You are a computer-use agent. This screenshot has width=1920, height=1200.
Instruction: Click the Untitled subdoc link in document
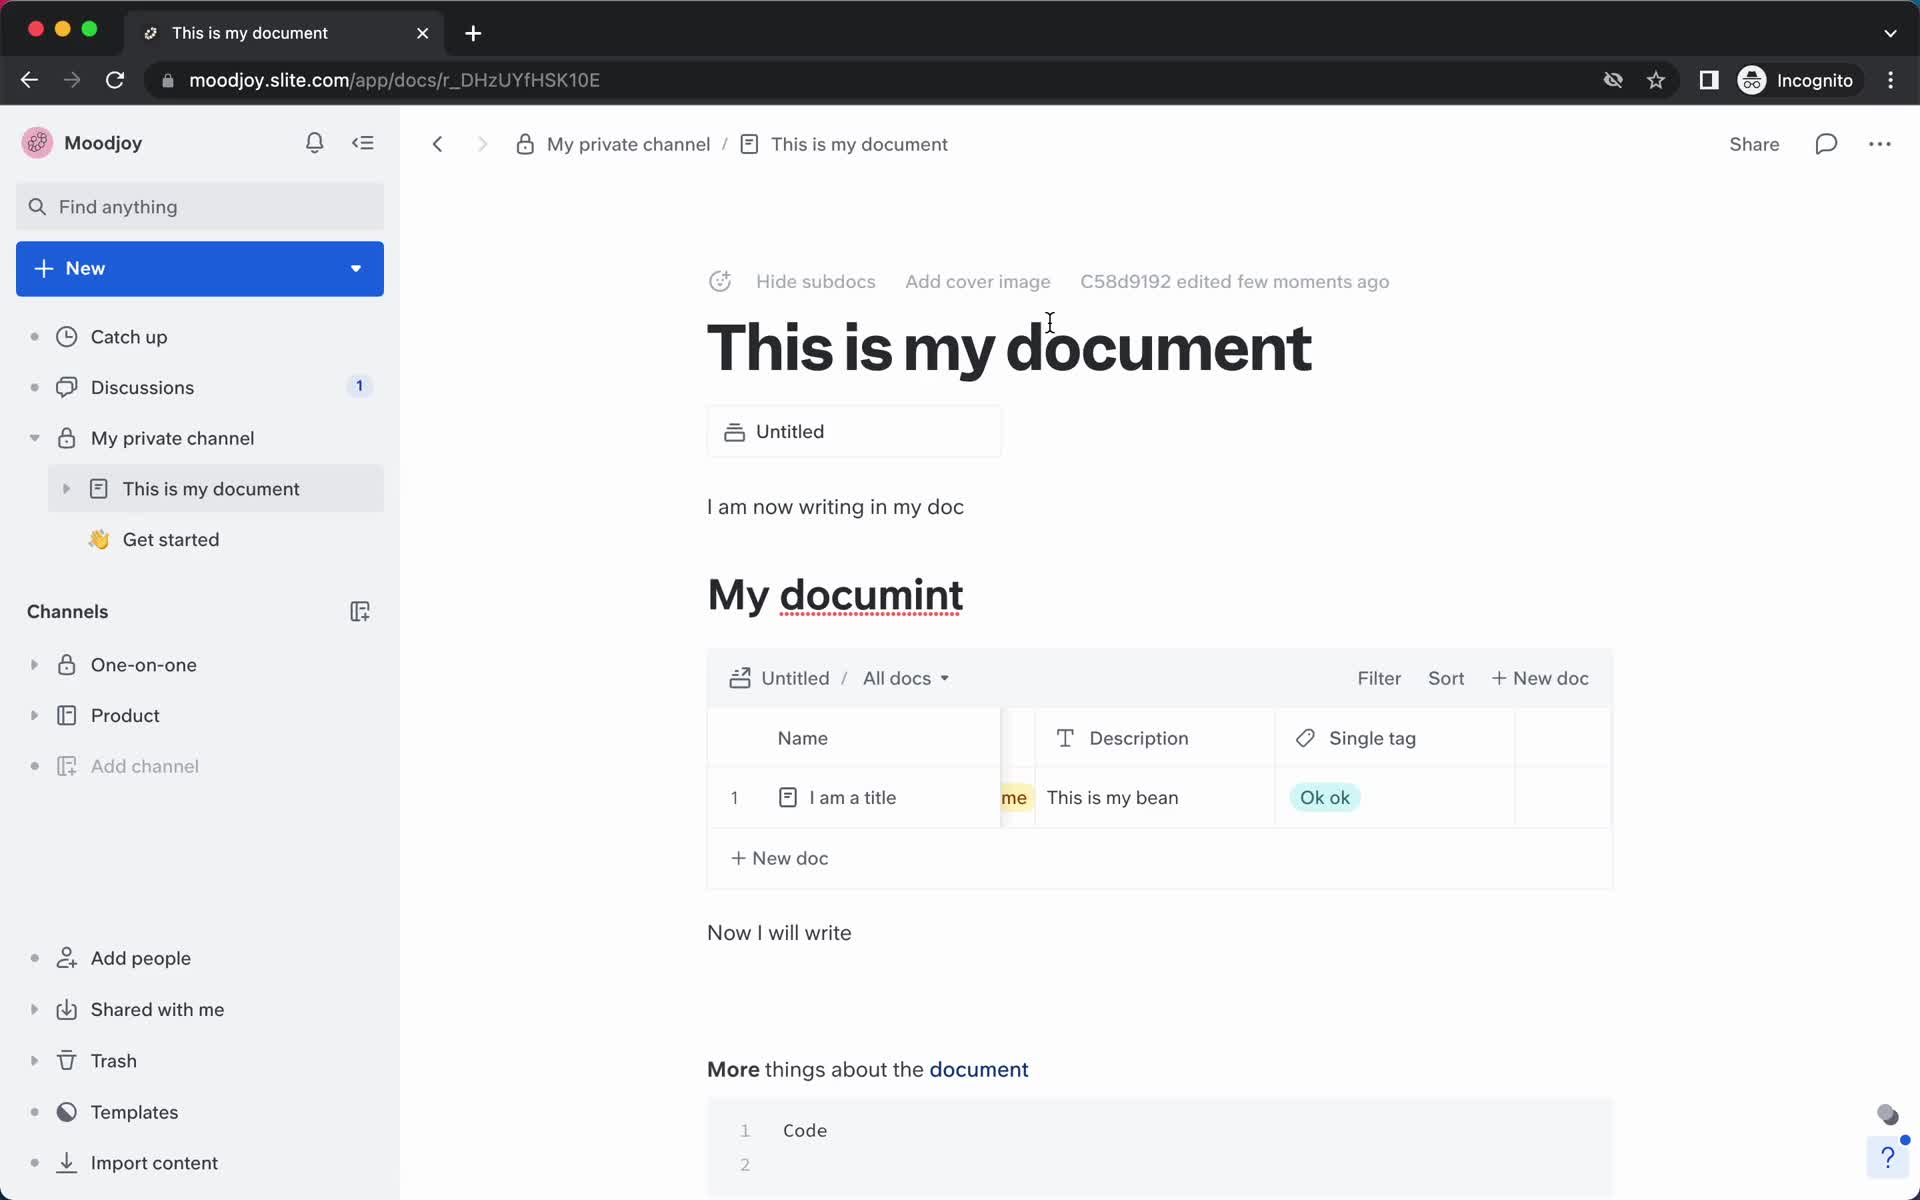click(x=854, y=431)
